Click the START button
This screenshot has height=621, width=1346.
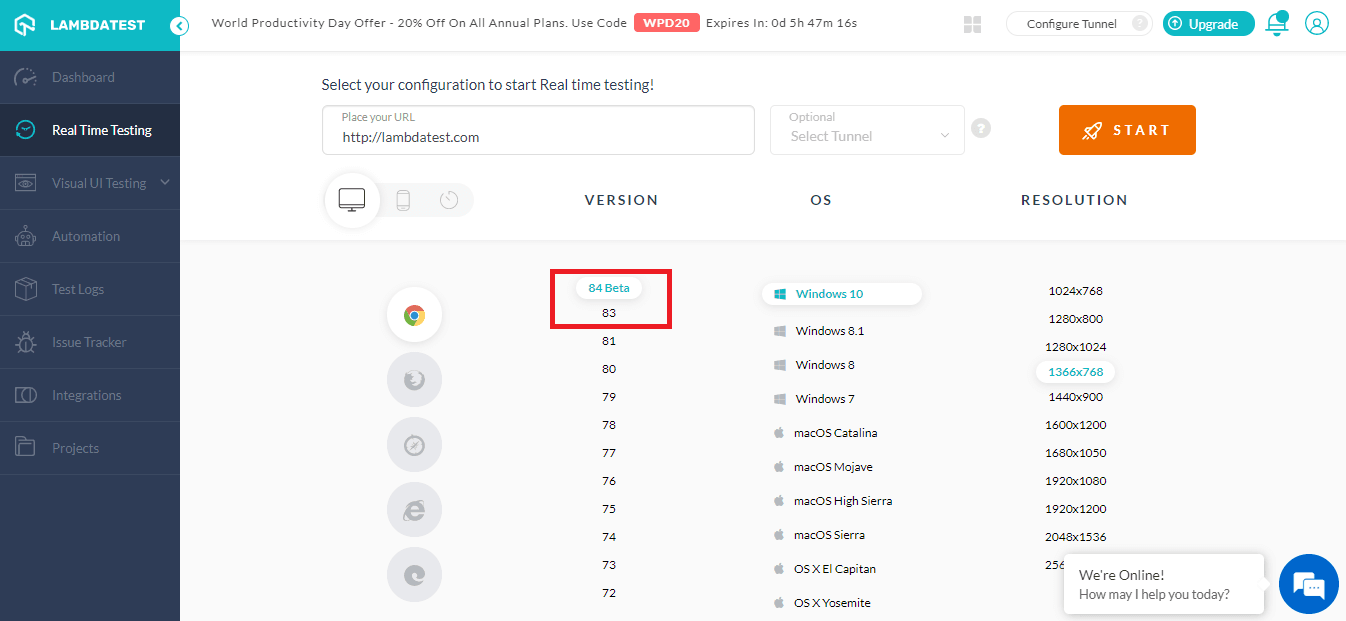pyautogui.click(x=1127, y=130)
